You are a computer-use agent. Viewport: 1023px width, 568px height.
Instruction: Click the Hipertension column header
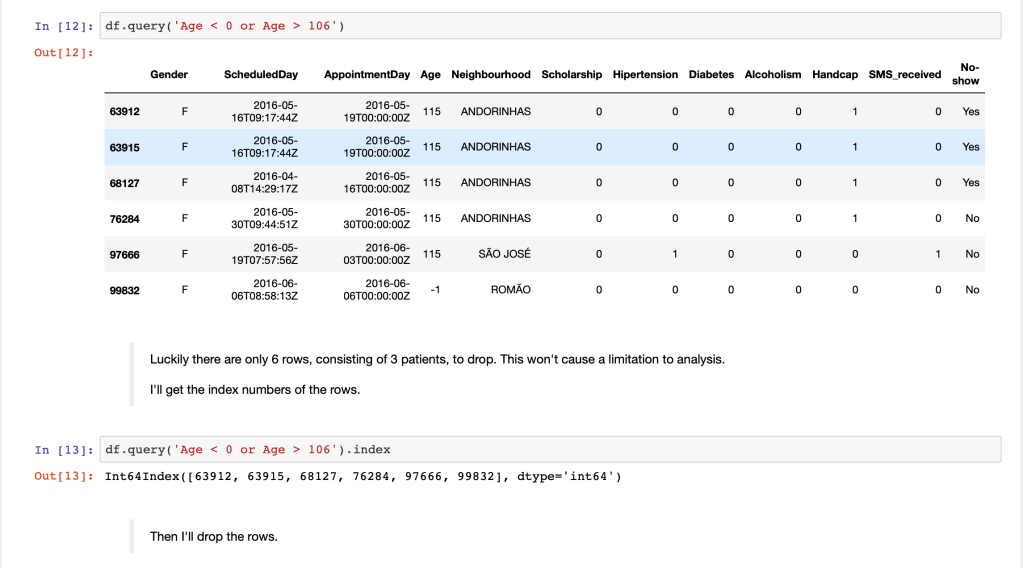tap(645, 75)
